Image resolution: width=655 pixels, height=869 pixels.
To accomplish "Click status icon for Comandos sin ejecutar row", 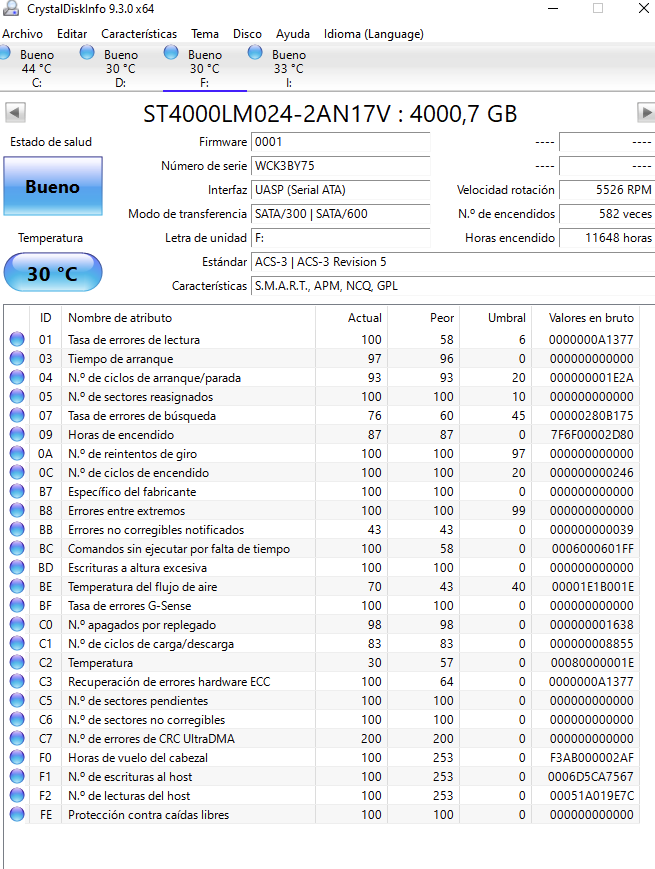I will 17,548.
